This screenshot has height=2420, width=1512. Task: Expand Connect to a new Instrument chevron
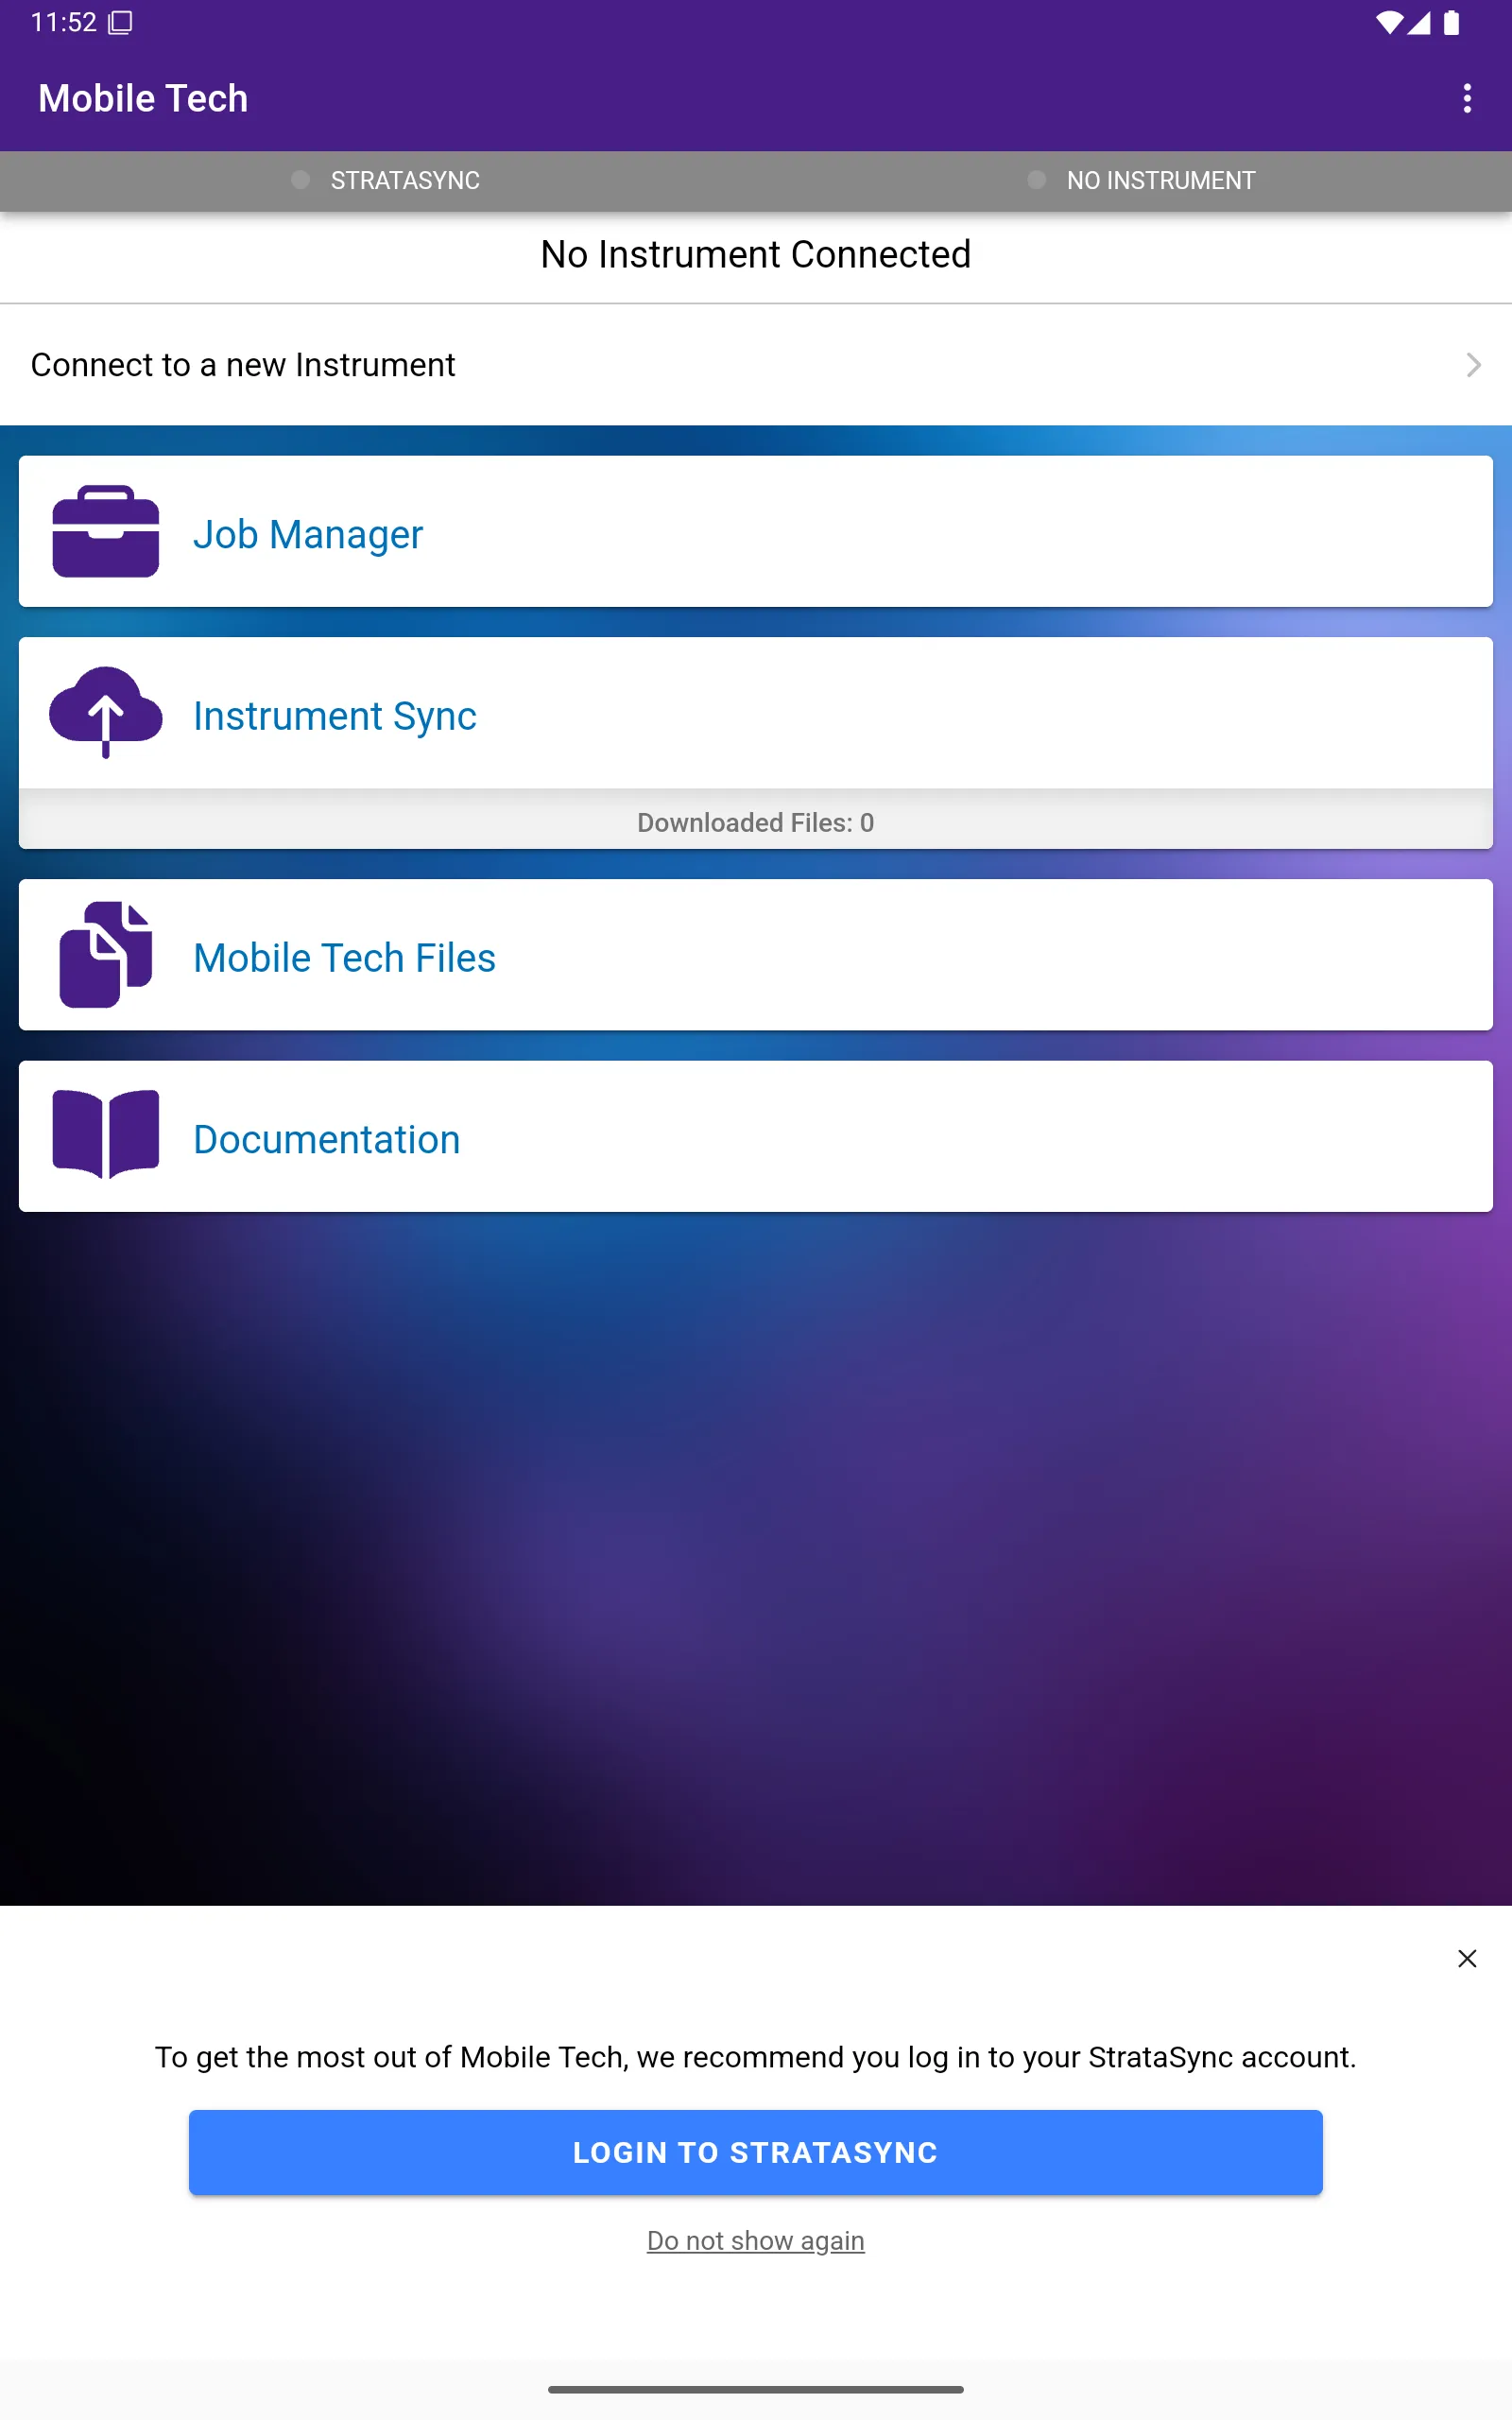[x=1473, y=365]
